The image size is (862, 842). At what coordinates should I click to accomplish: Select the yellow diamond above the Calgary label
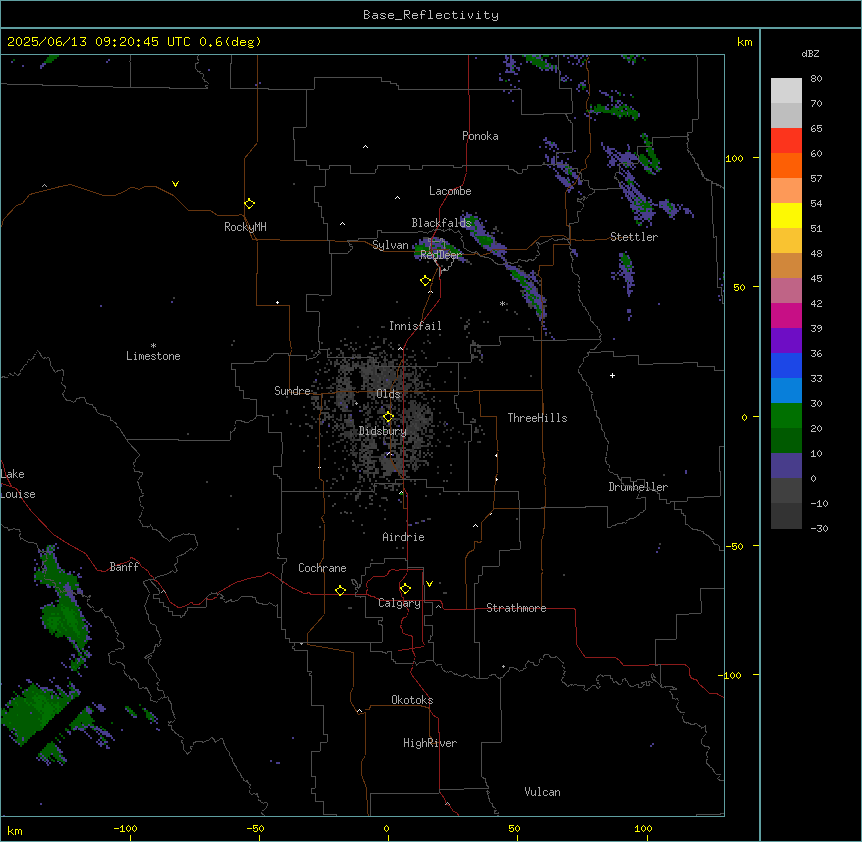click(x=405, y=589)
